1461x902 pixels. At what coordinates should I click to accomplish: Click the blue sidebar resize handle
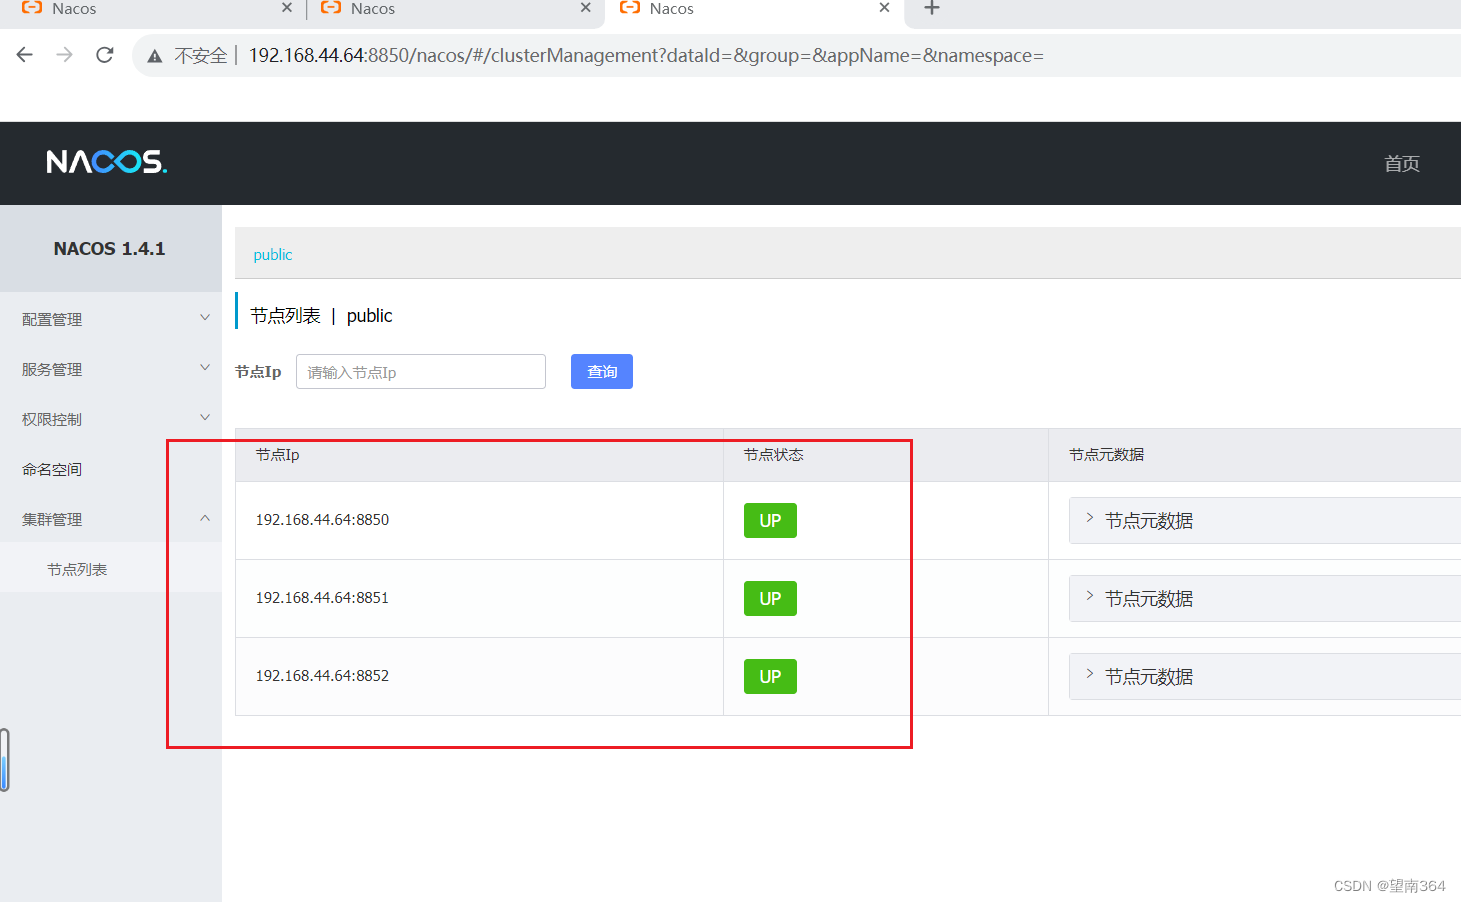point(5,760)
